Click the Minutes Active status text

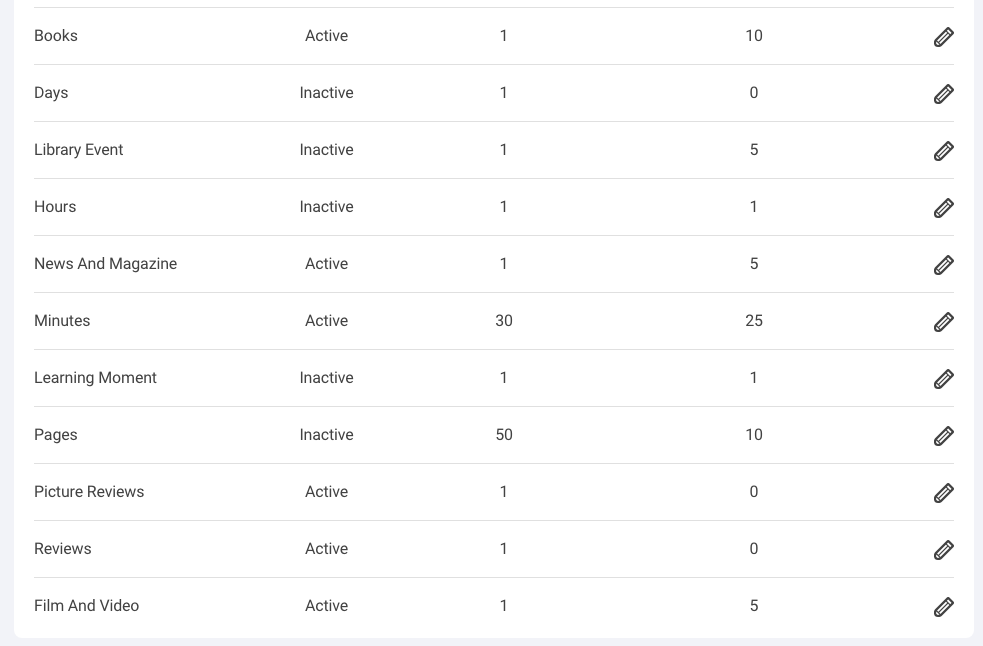click(327, 320)
